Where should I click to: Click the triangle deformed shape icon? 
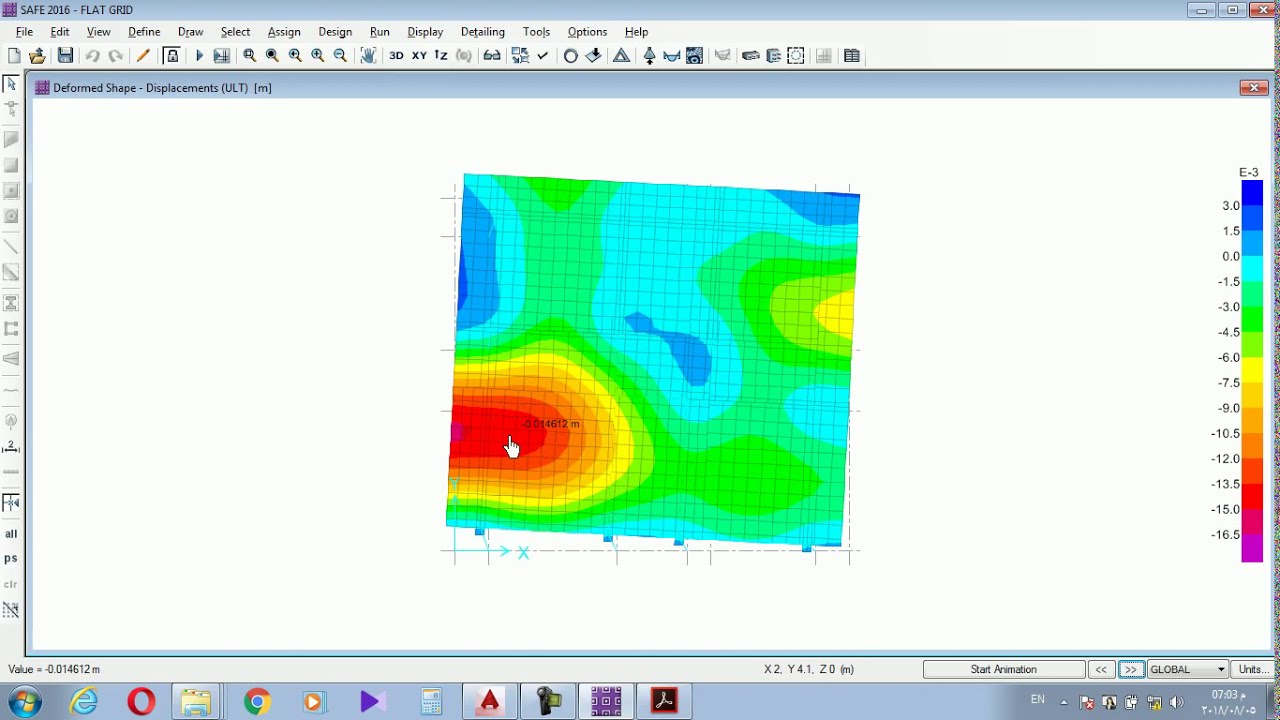point(621,56)
